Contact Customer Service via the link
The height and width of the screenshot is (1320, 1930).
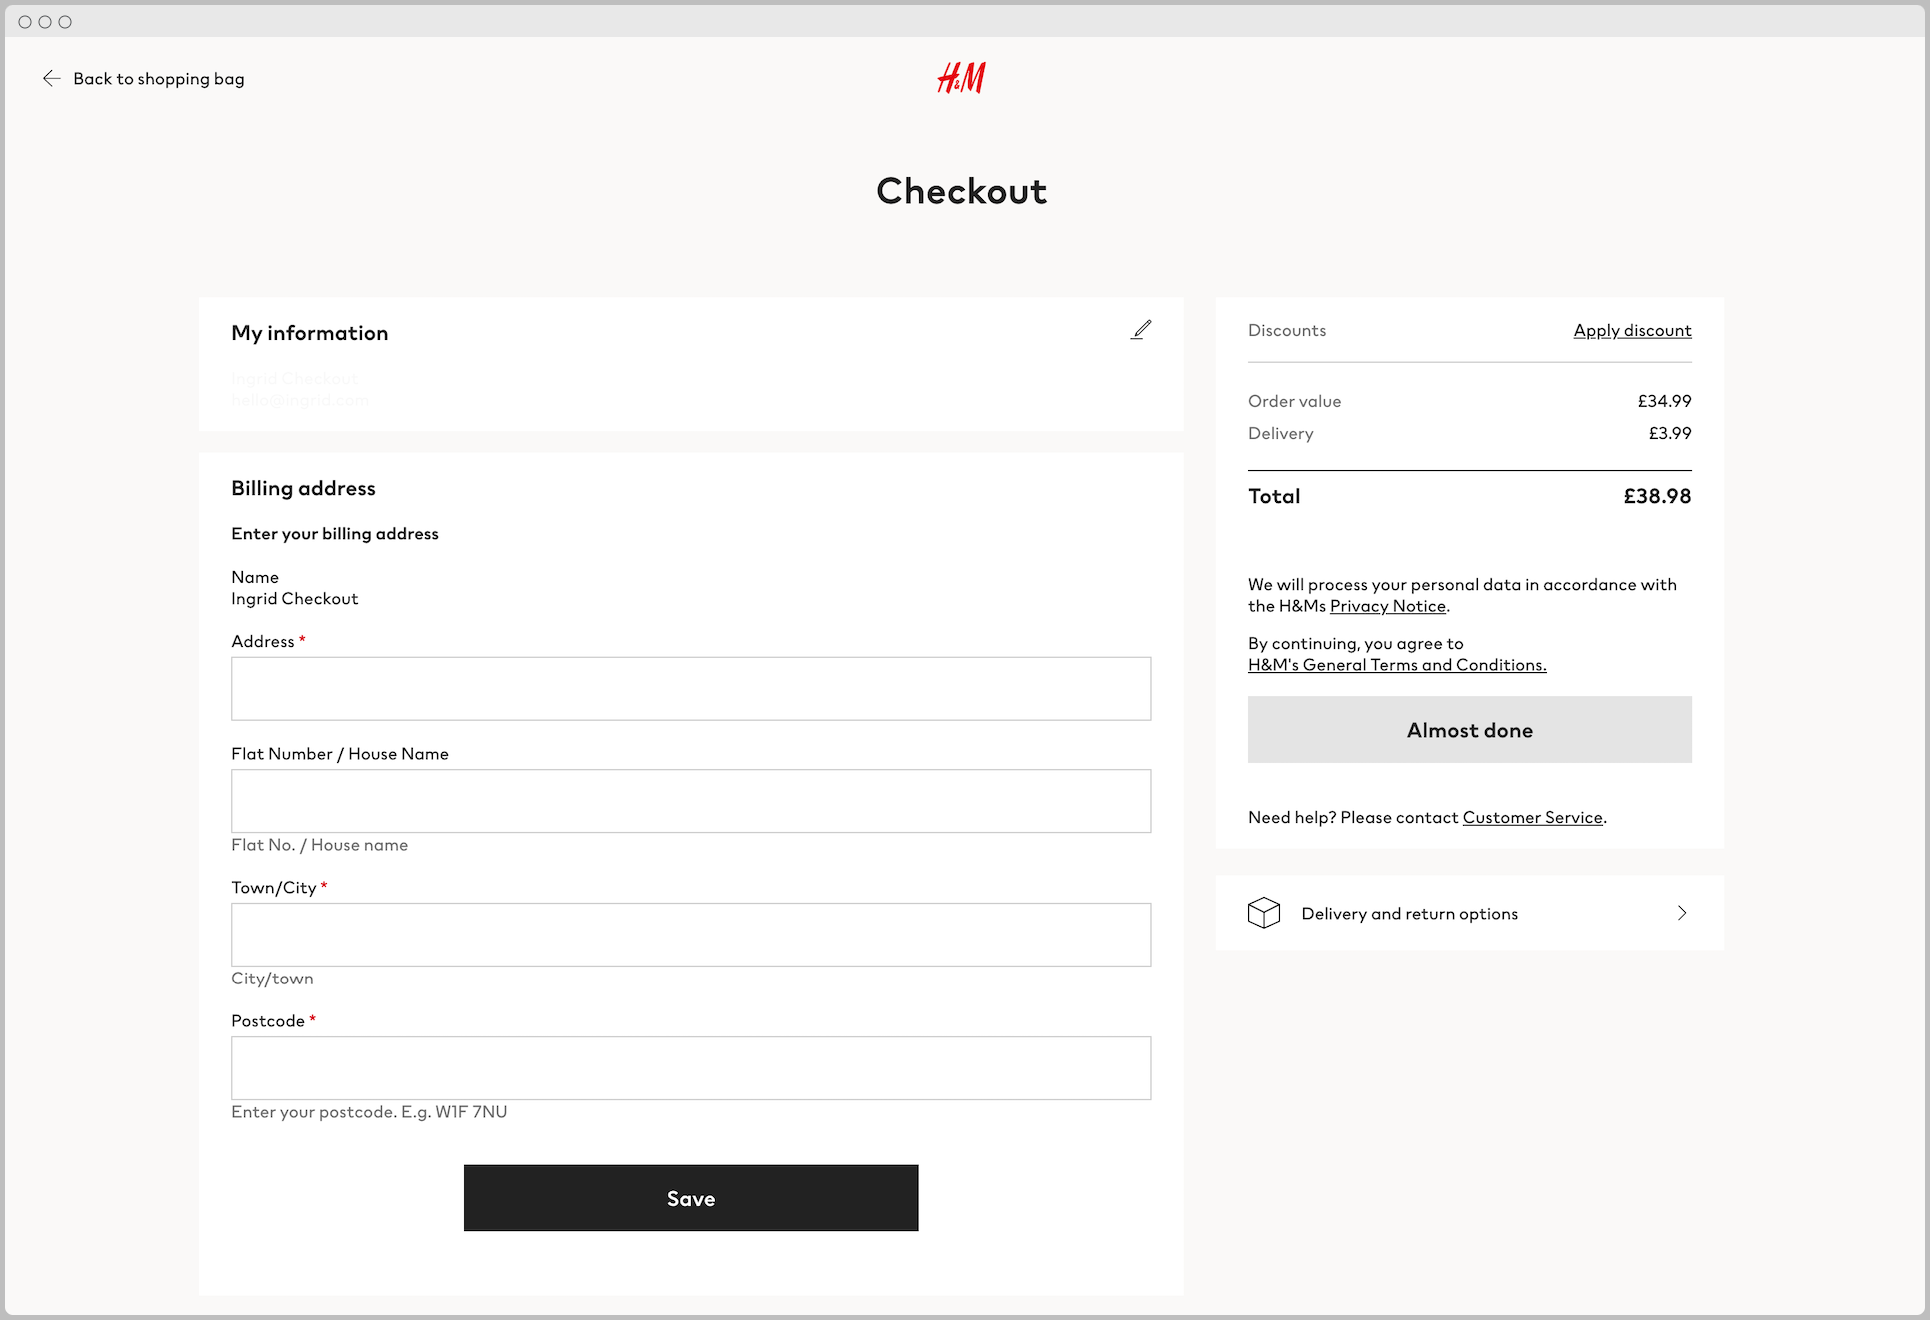click(1532, 817)
